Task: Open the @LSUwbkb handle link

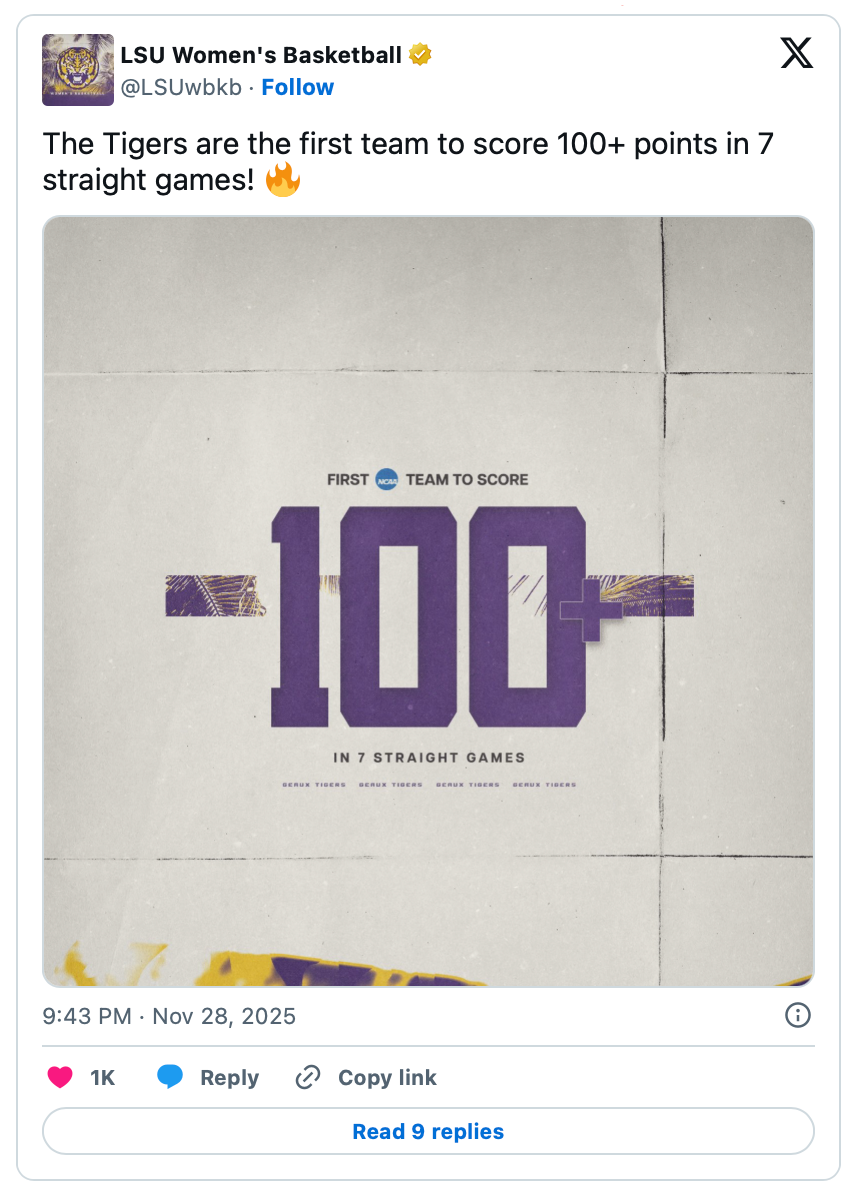Action: [x=181, y=88]
